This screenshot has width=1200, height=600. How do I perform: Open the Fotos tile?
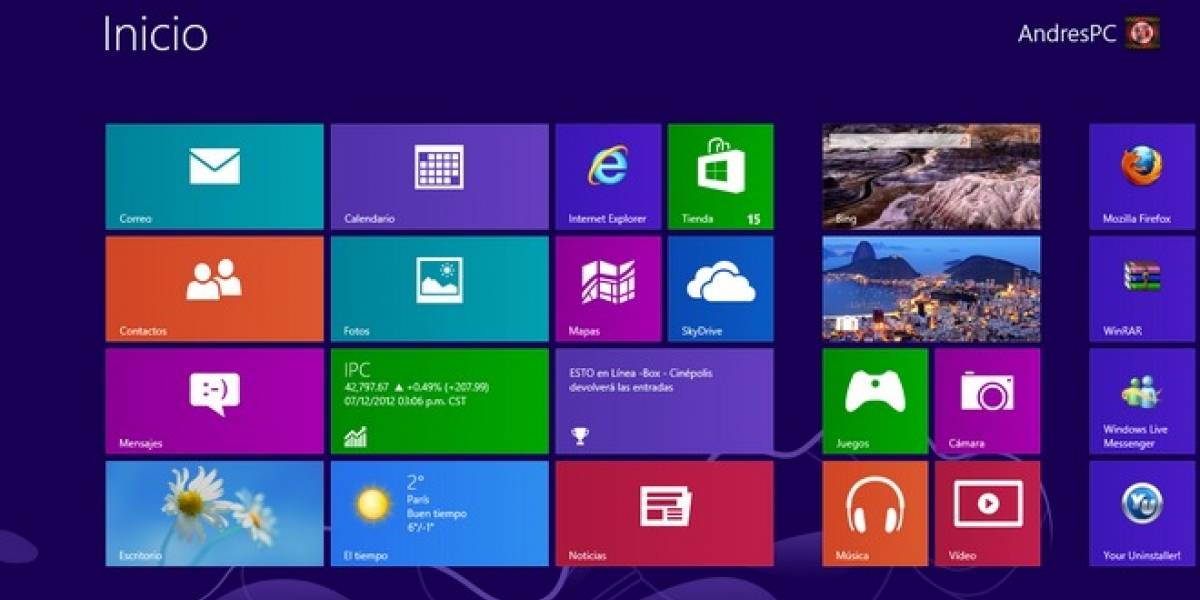[440, 289]
